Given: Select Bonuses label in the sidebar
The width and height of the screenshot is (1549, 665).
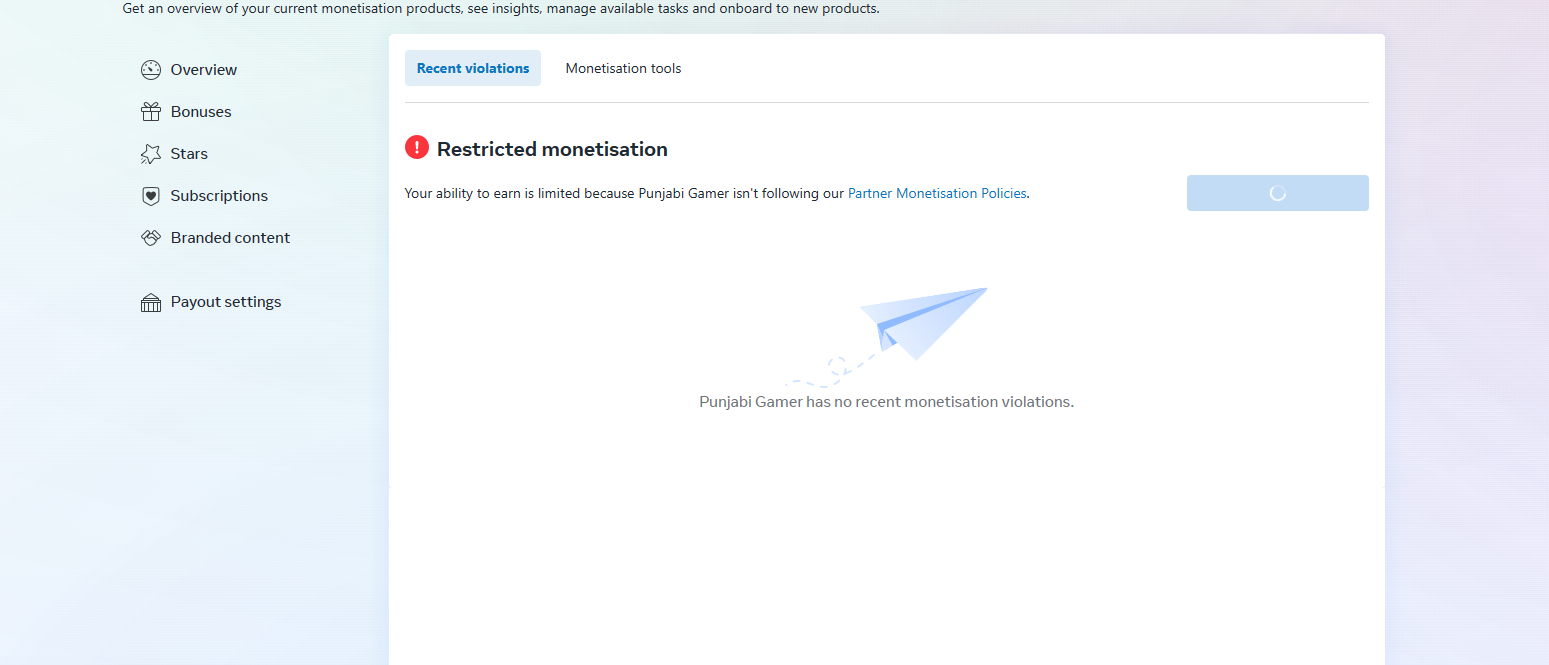Looking at the screenshot, I should pos(201,112).
